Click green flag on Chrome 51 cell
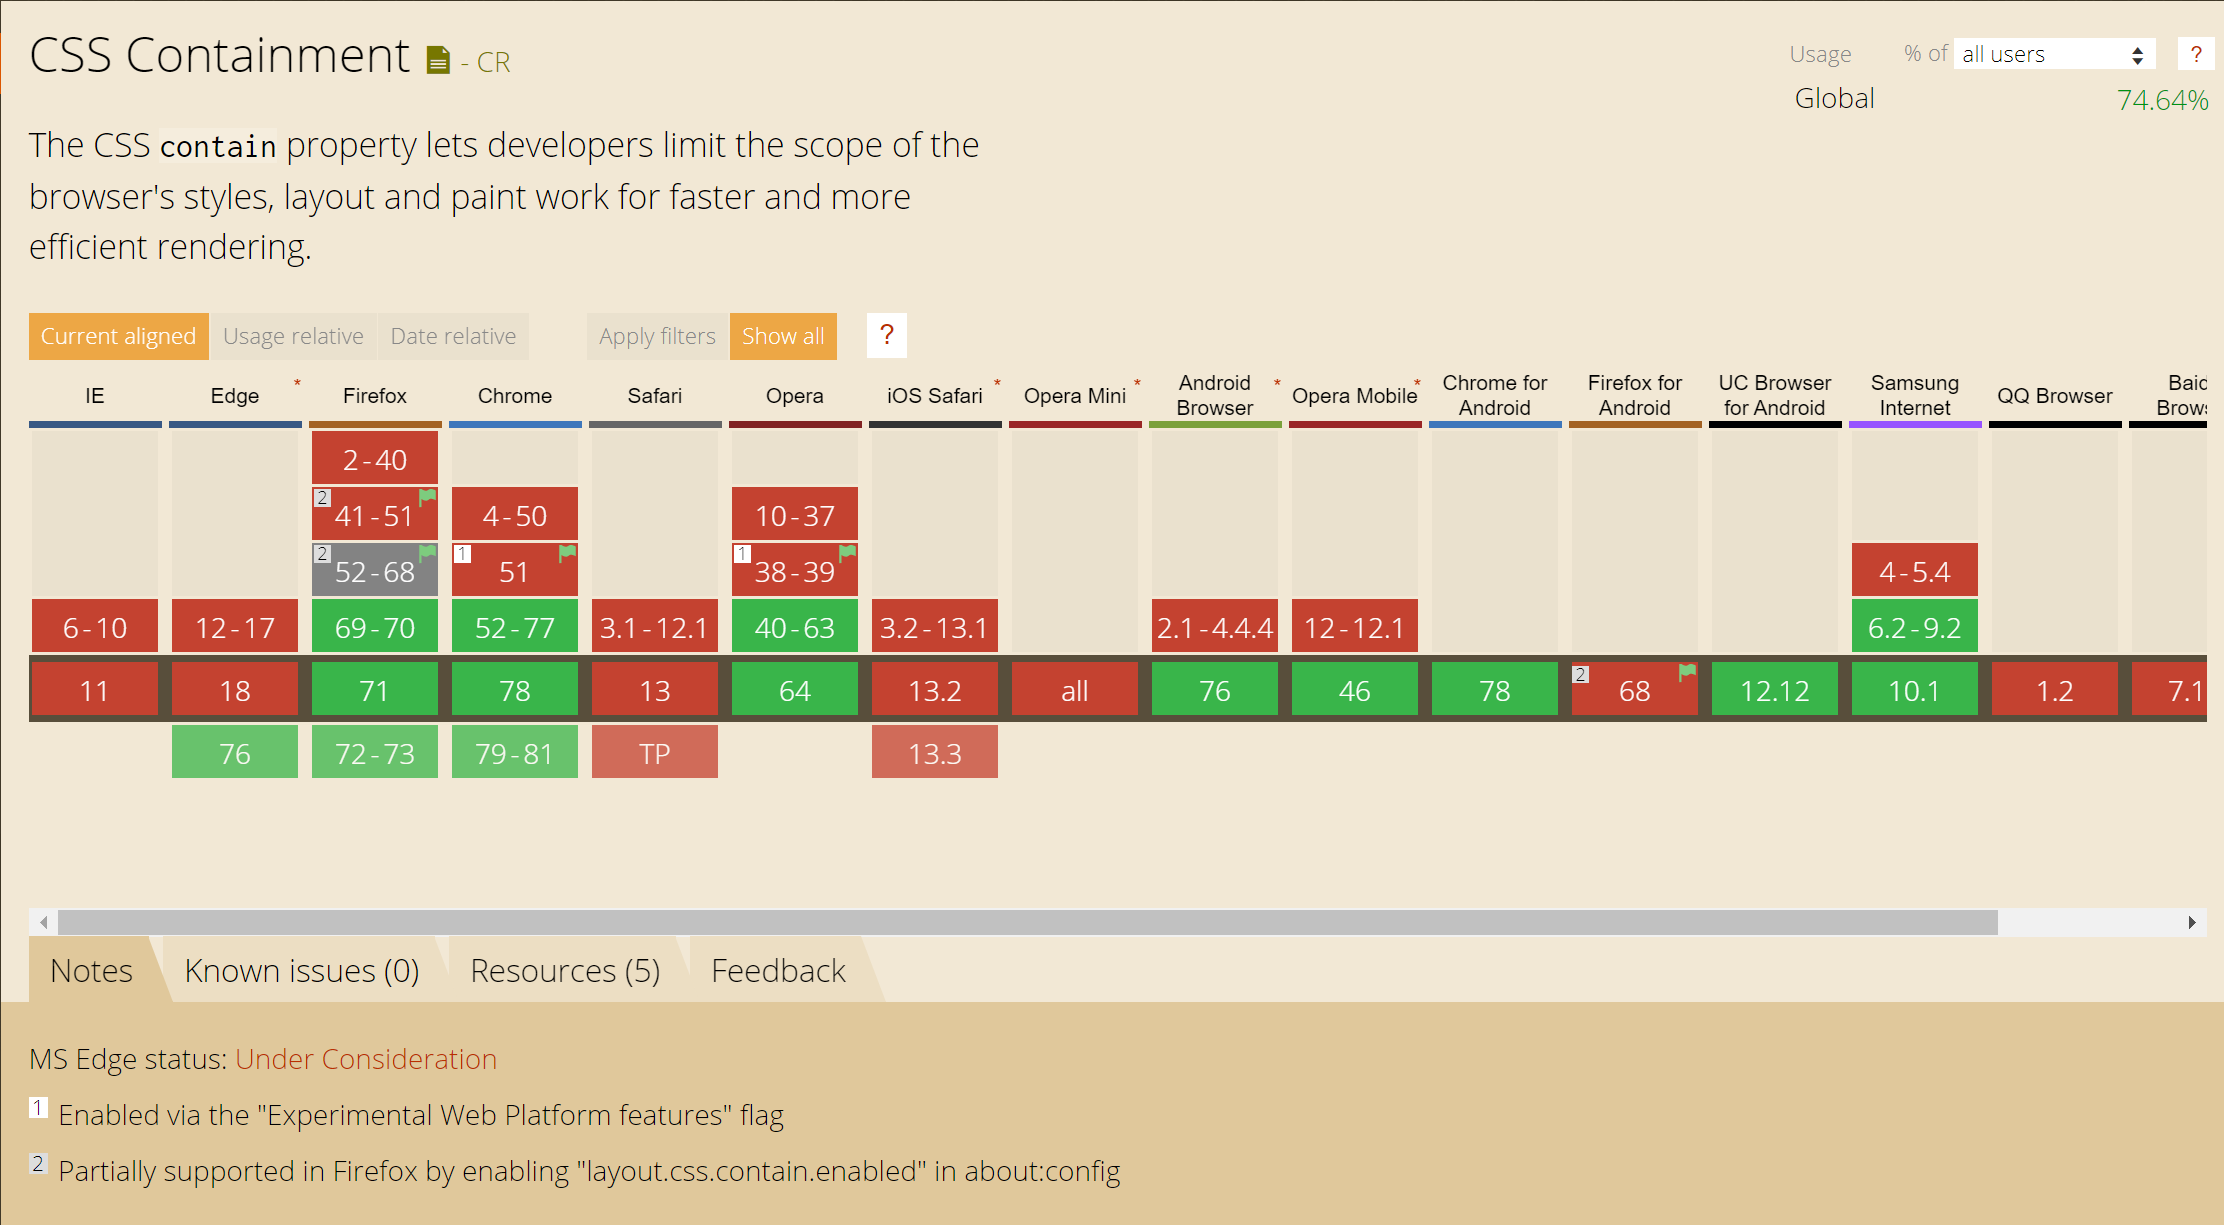The width and height of the screenshot is (2224, 1225). pyautogui.click(x=567, y=552)
